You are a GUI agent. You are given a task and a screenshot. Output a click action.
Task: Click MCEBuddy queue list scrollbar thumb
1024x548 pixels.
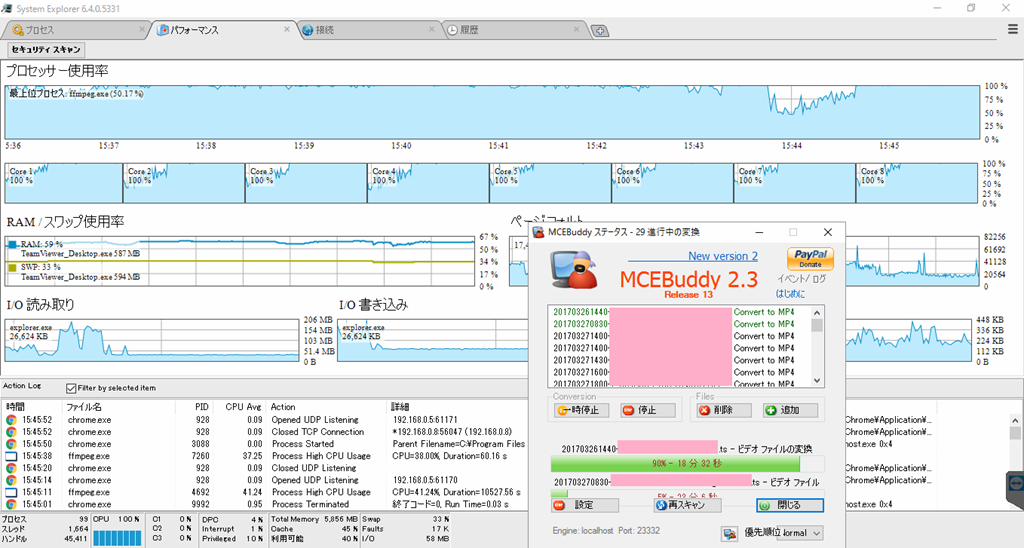point(816,325)
